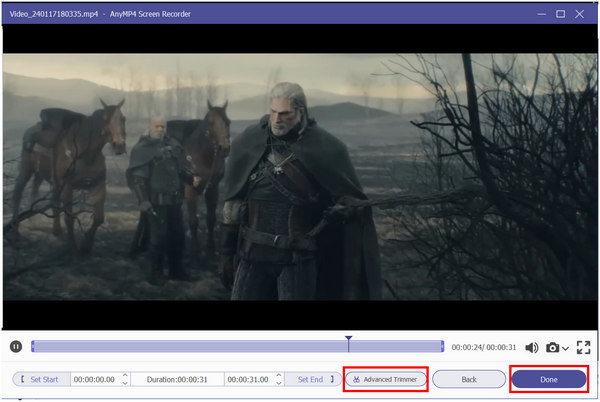Go Back to the previous screen
Screen dimensions: 600x402
[468, 380]
